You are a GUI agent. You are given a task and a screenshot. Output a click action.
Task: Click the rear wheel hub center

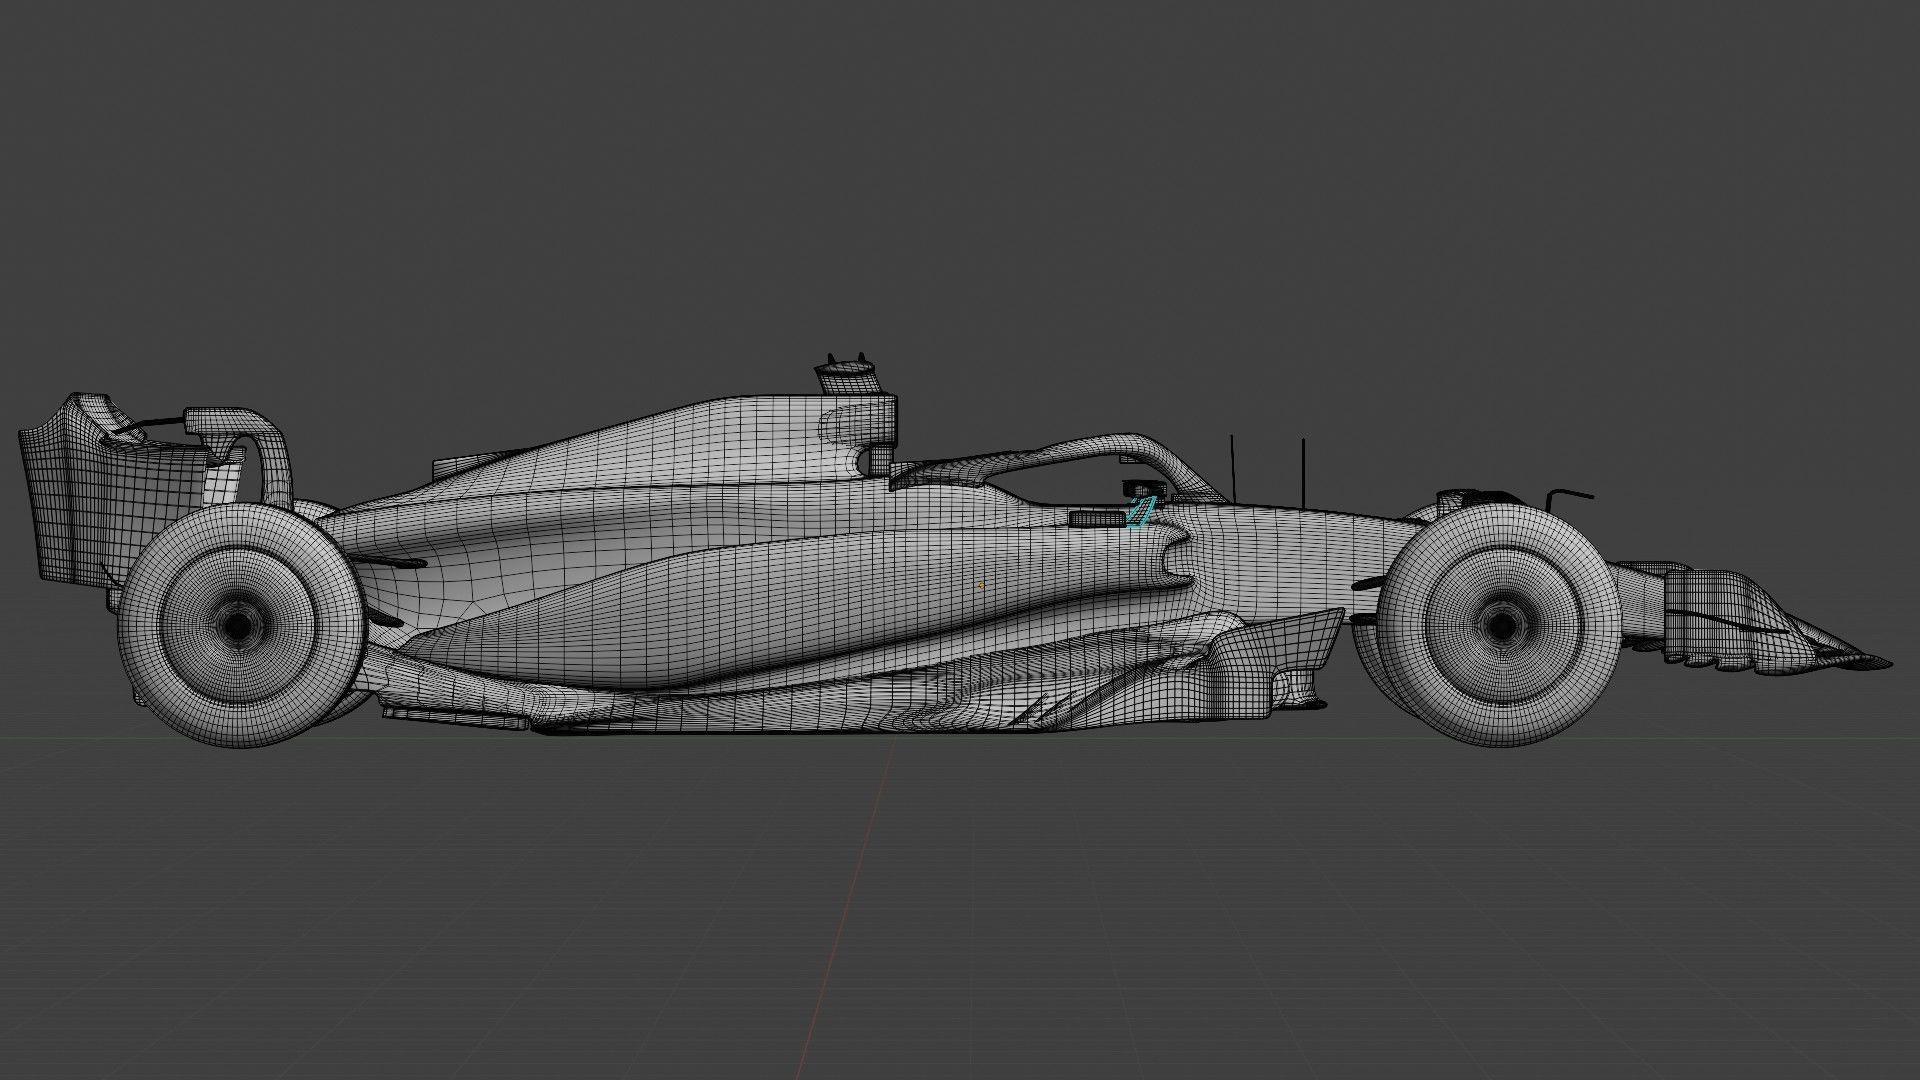tap(238, 625)
